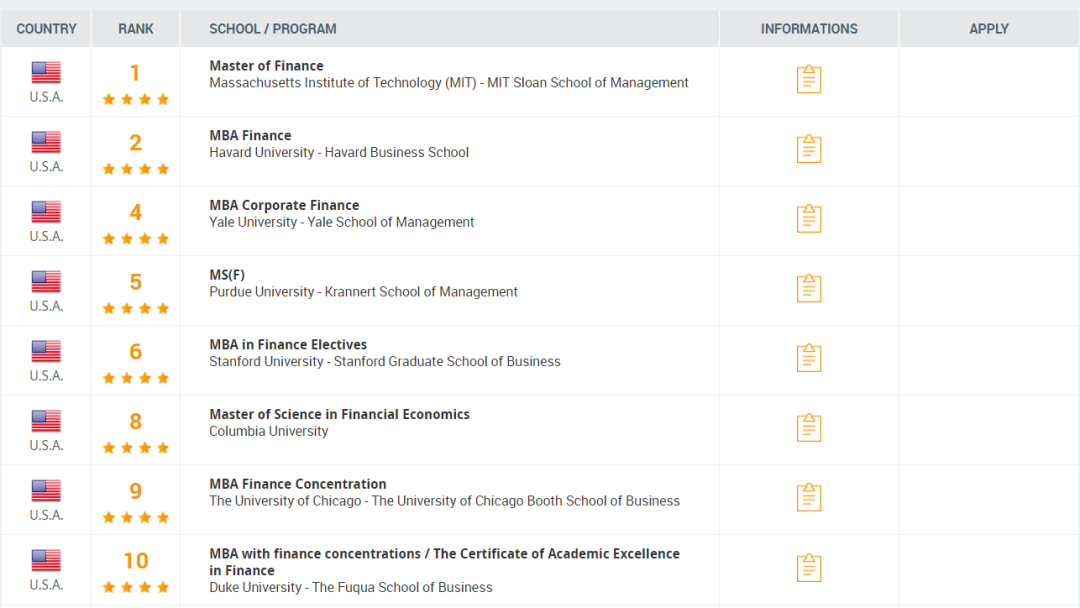
Task: Click the U.S.A. label in the Stanford row
Action: click(46, 376)
